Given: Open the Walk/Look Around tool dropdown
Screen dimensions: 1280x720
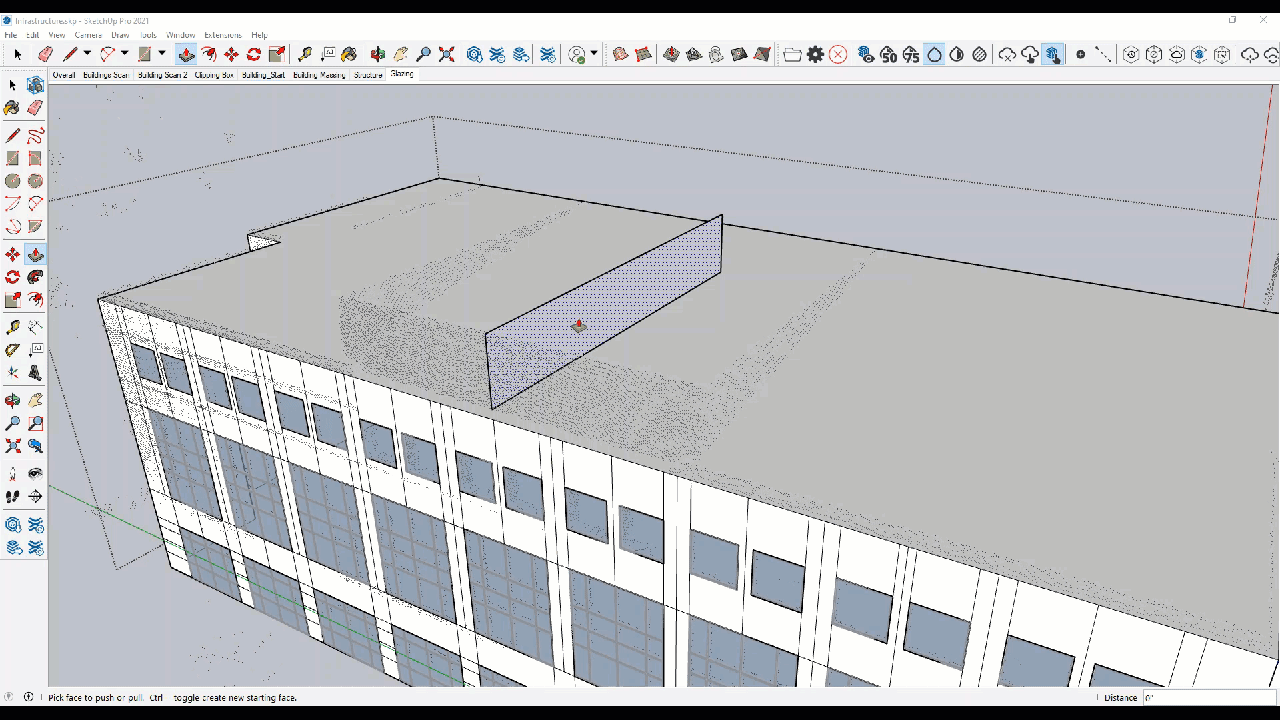Looking at the screenshot, I should point(593,55).
